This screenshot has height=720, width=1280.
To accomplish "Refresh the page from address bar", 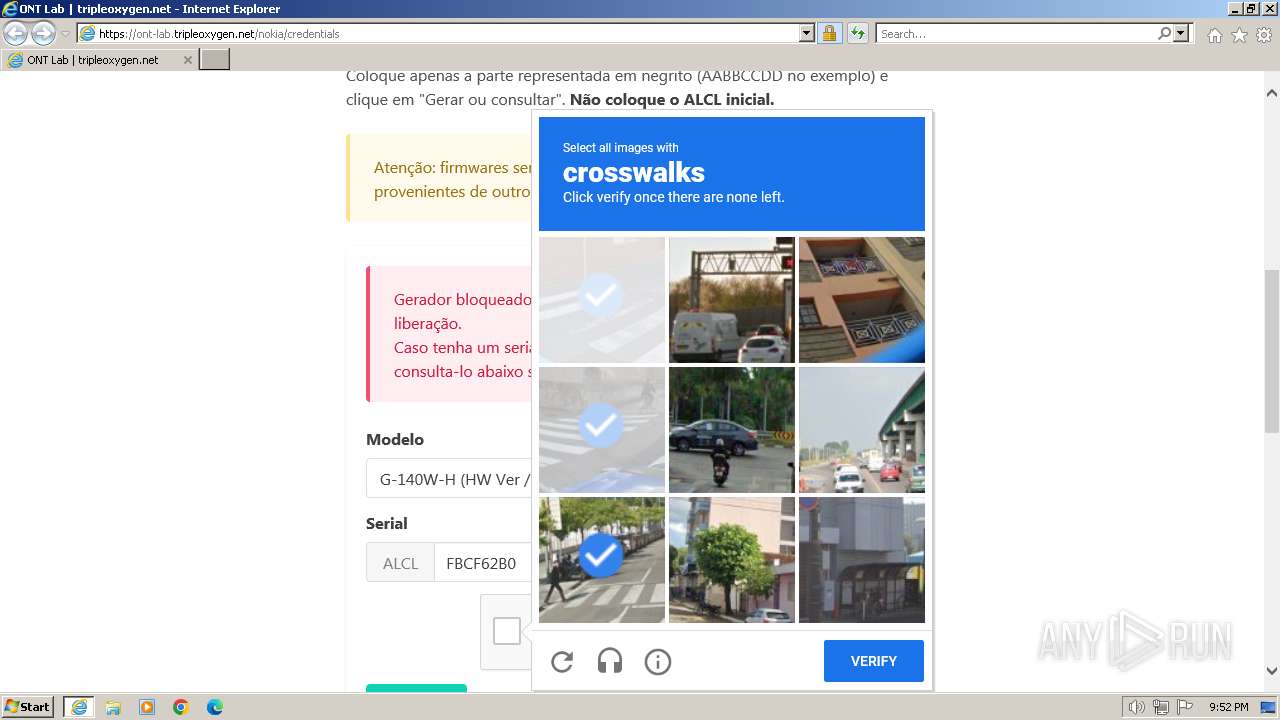I will click(x=857, y=33).
